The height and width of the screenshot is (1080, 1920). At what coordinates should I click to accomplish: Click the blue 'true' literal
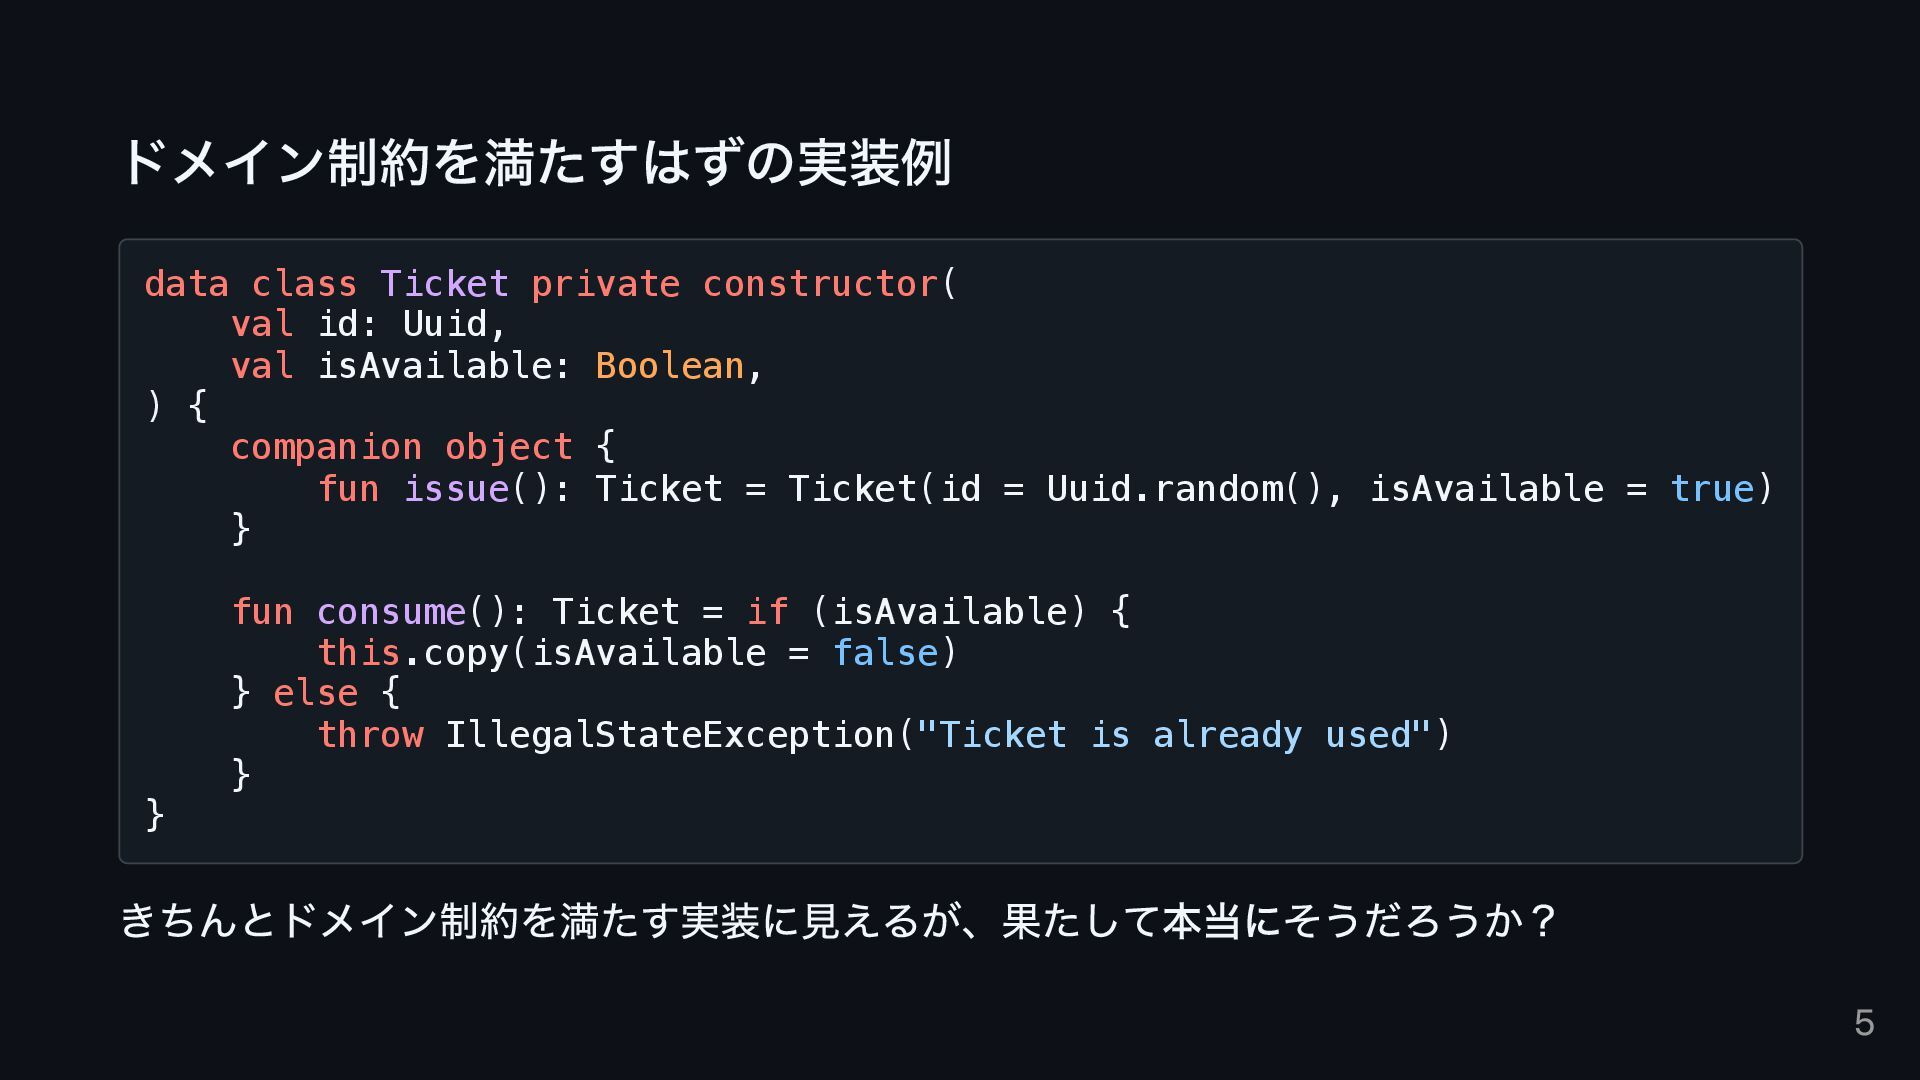[x=1712, y=489]
